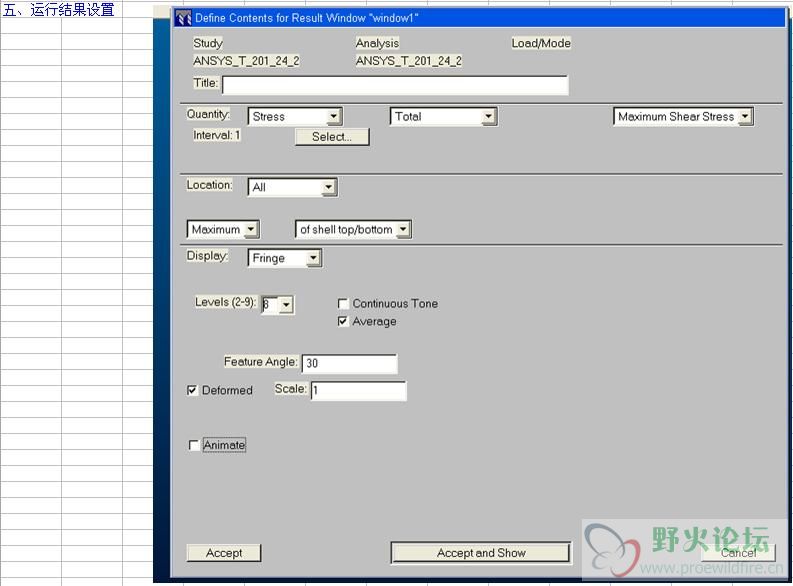793x586 pixels.
Task: Click the Interval: 1 text
Action: point(216,135)
